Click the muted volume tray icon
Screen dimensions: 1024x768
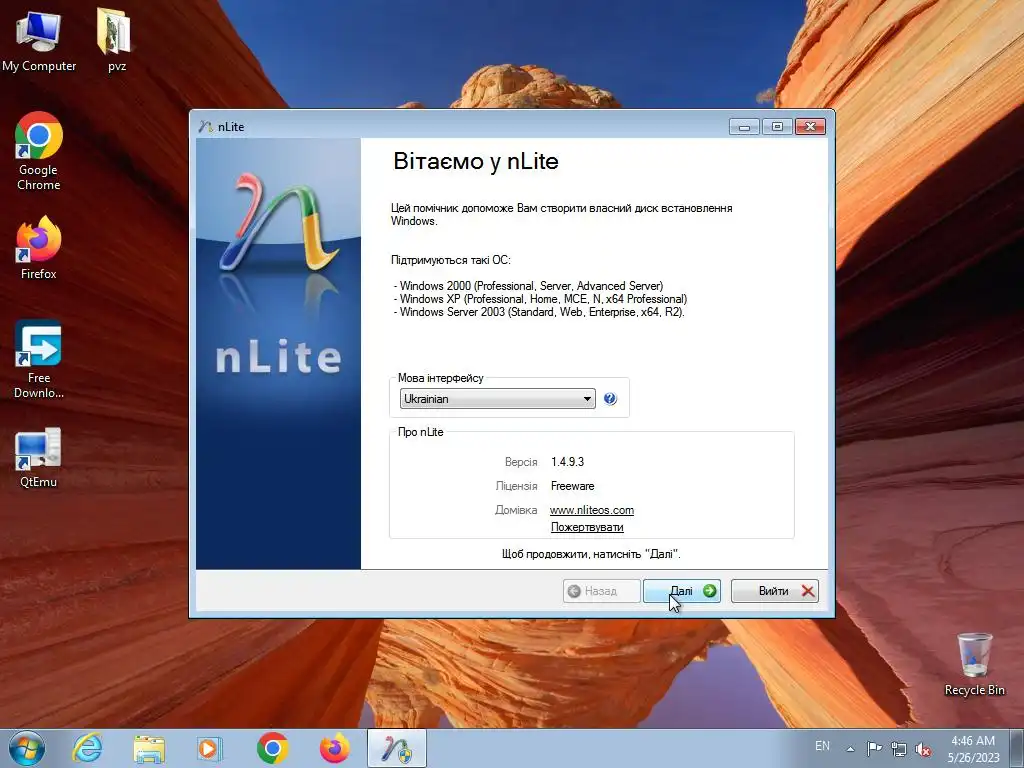point(923,749)
